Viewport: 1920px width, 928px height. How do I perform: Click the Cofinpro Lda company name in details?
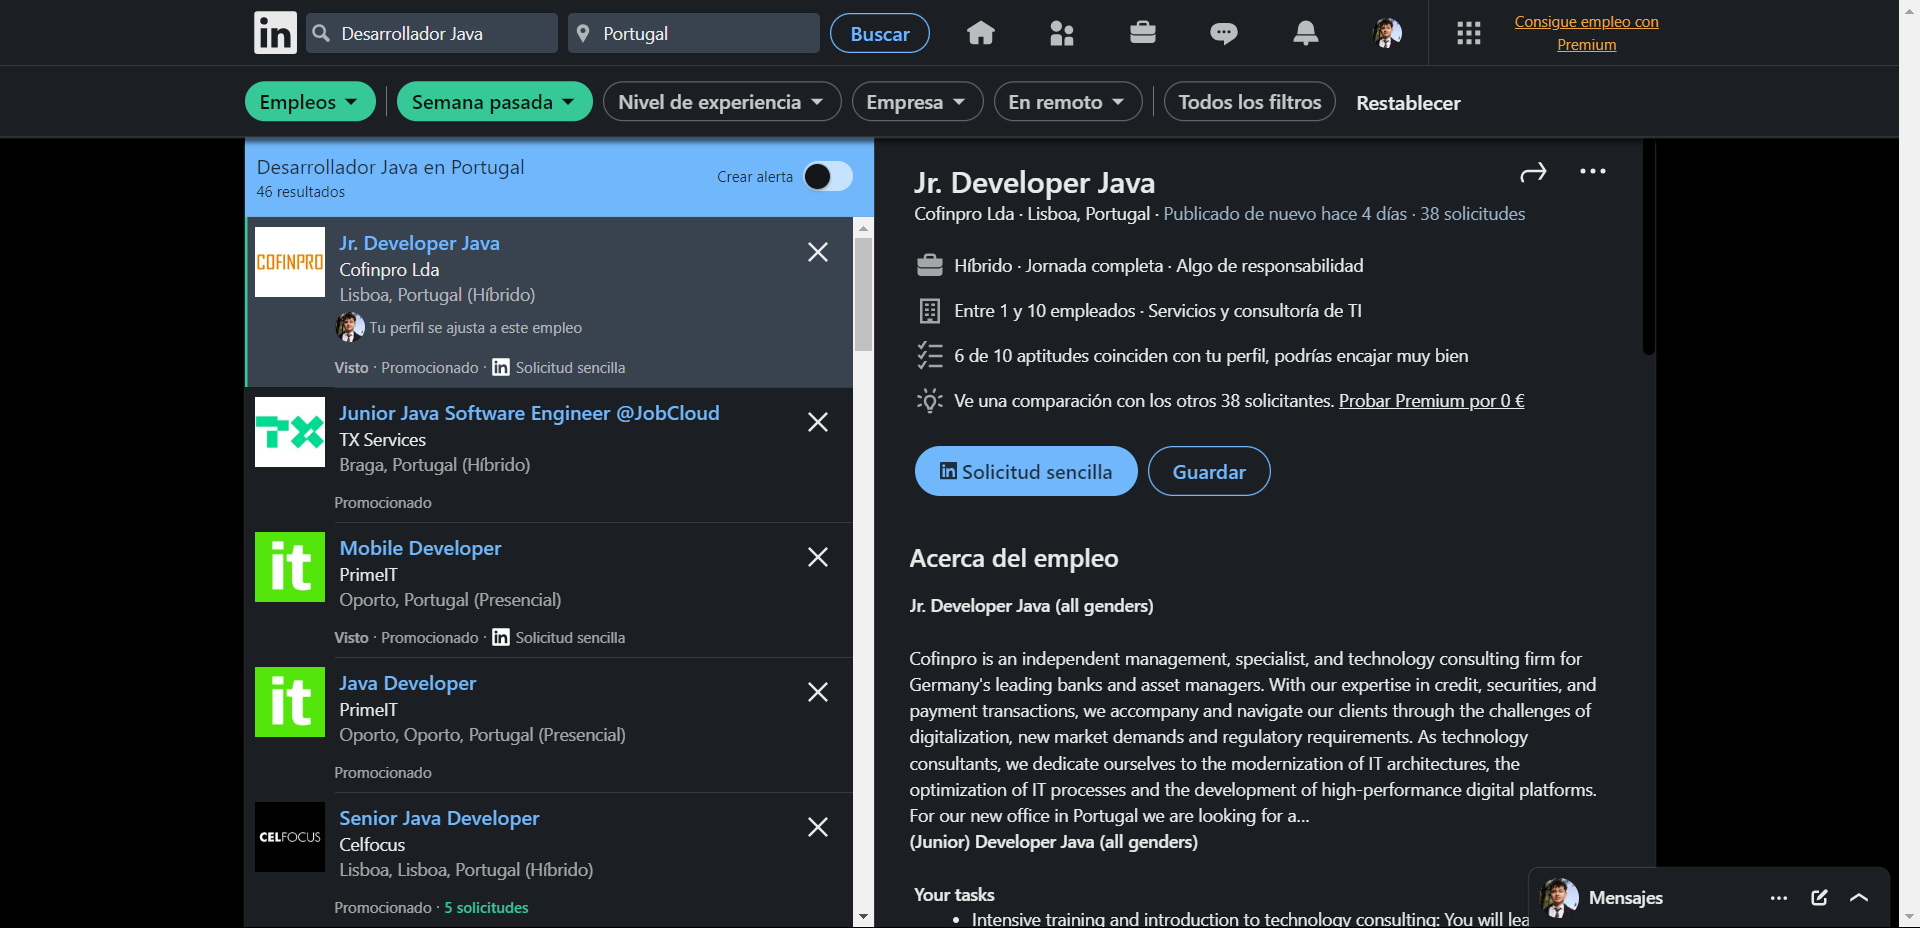click(x=964, y=214)
